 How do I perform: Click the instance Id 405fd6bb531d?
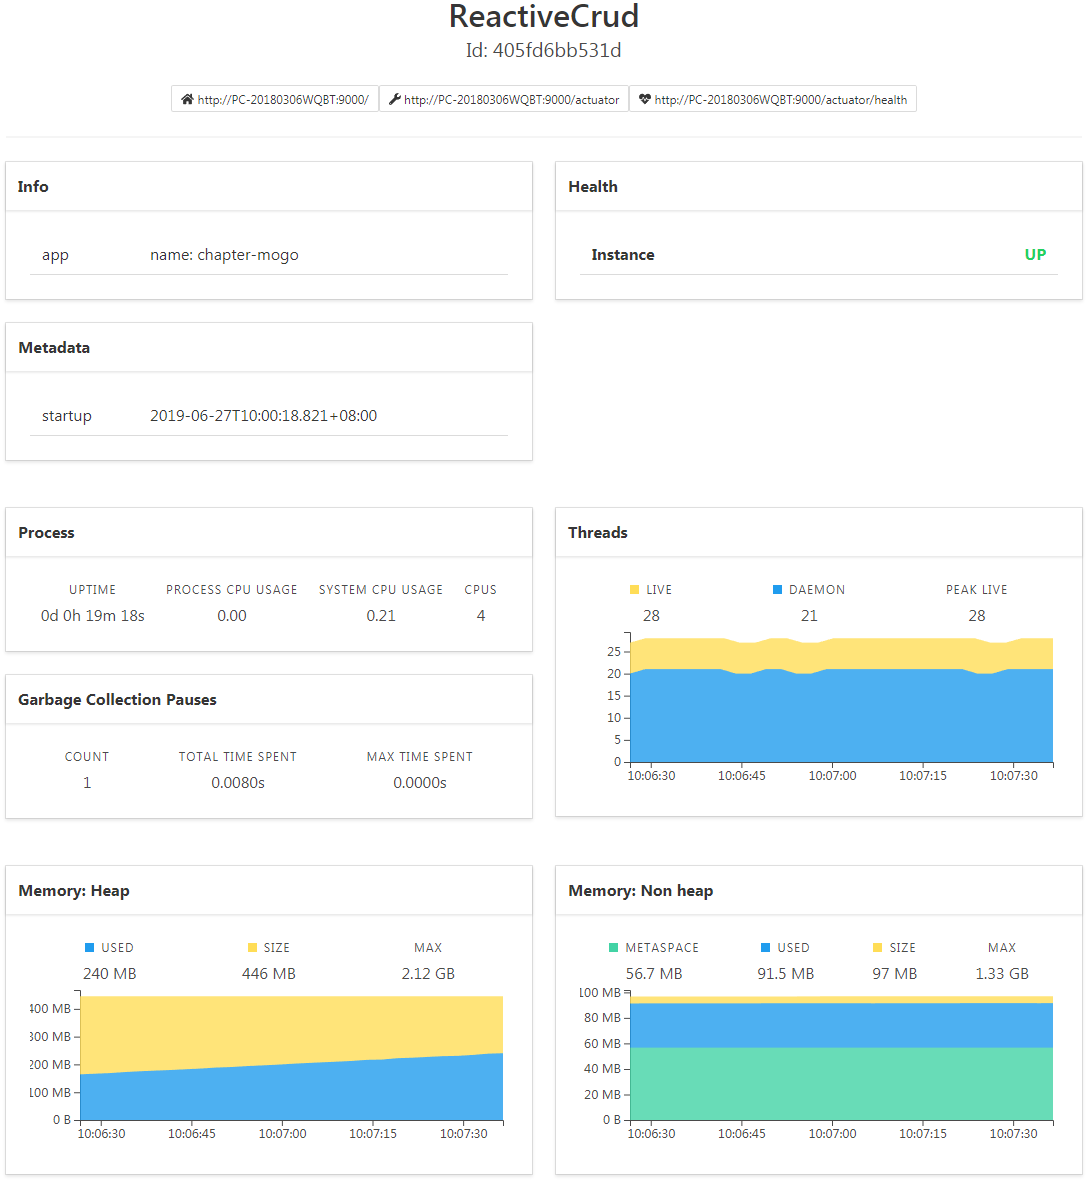tap(543, 49)
